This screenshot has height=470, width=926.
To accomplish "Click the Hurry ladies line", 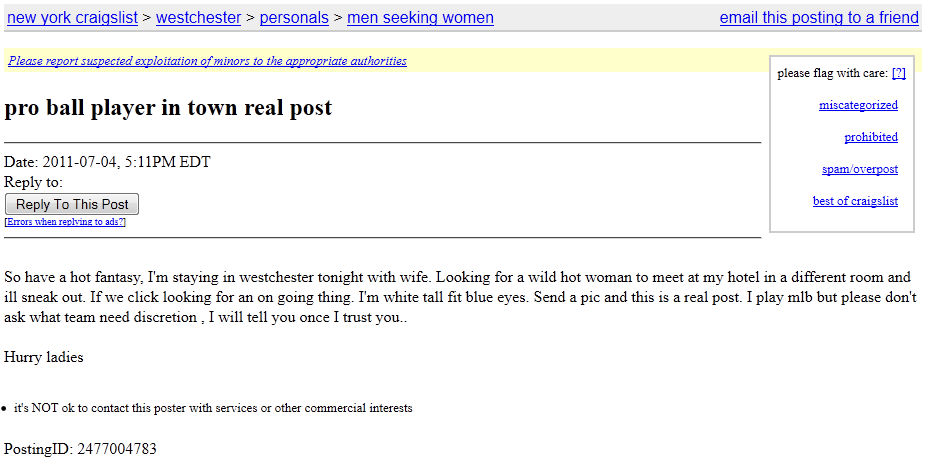I will pos(44,357).
